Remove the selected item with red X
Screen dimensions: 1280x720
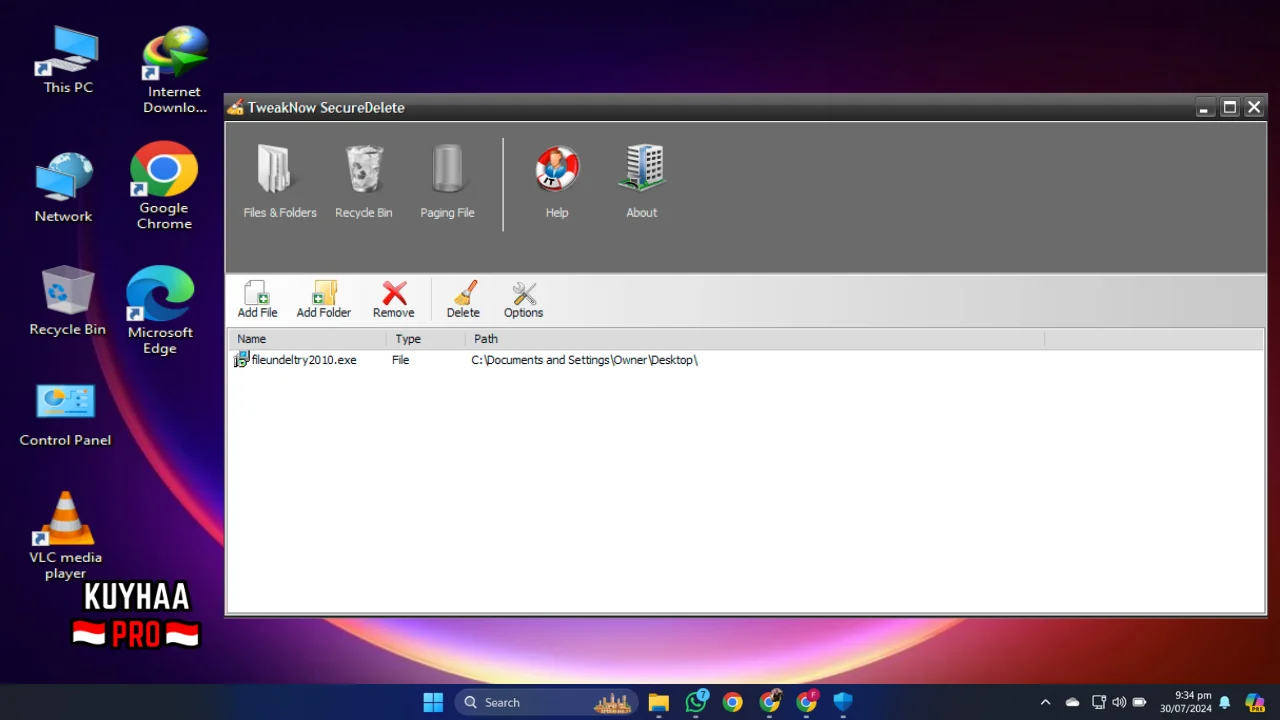point(394,299)
